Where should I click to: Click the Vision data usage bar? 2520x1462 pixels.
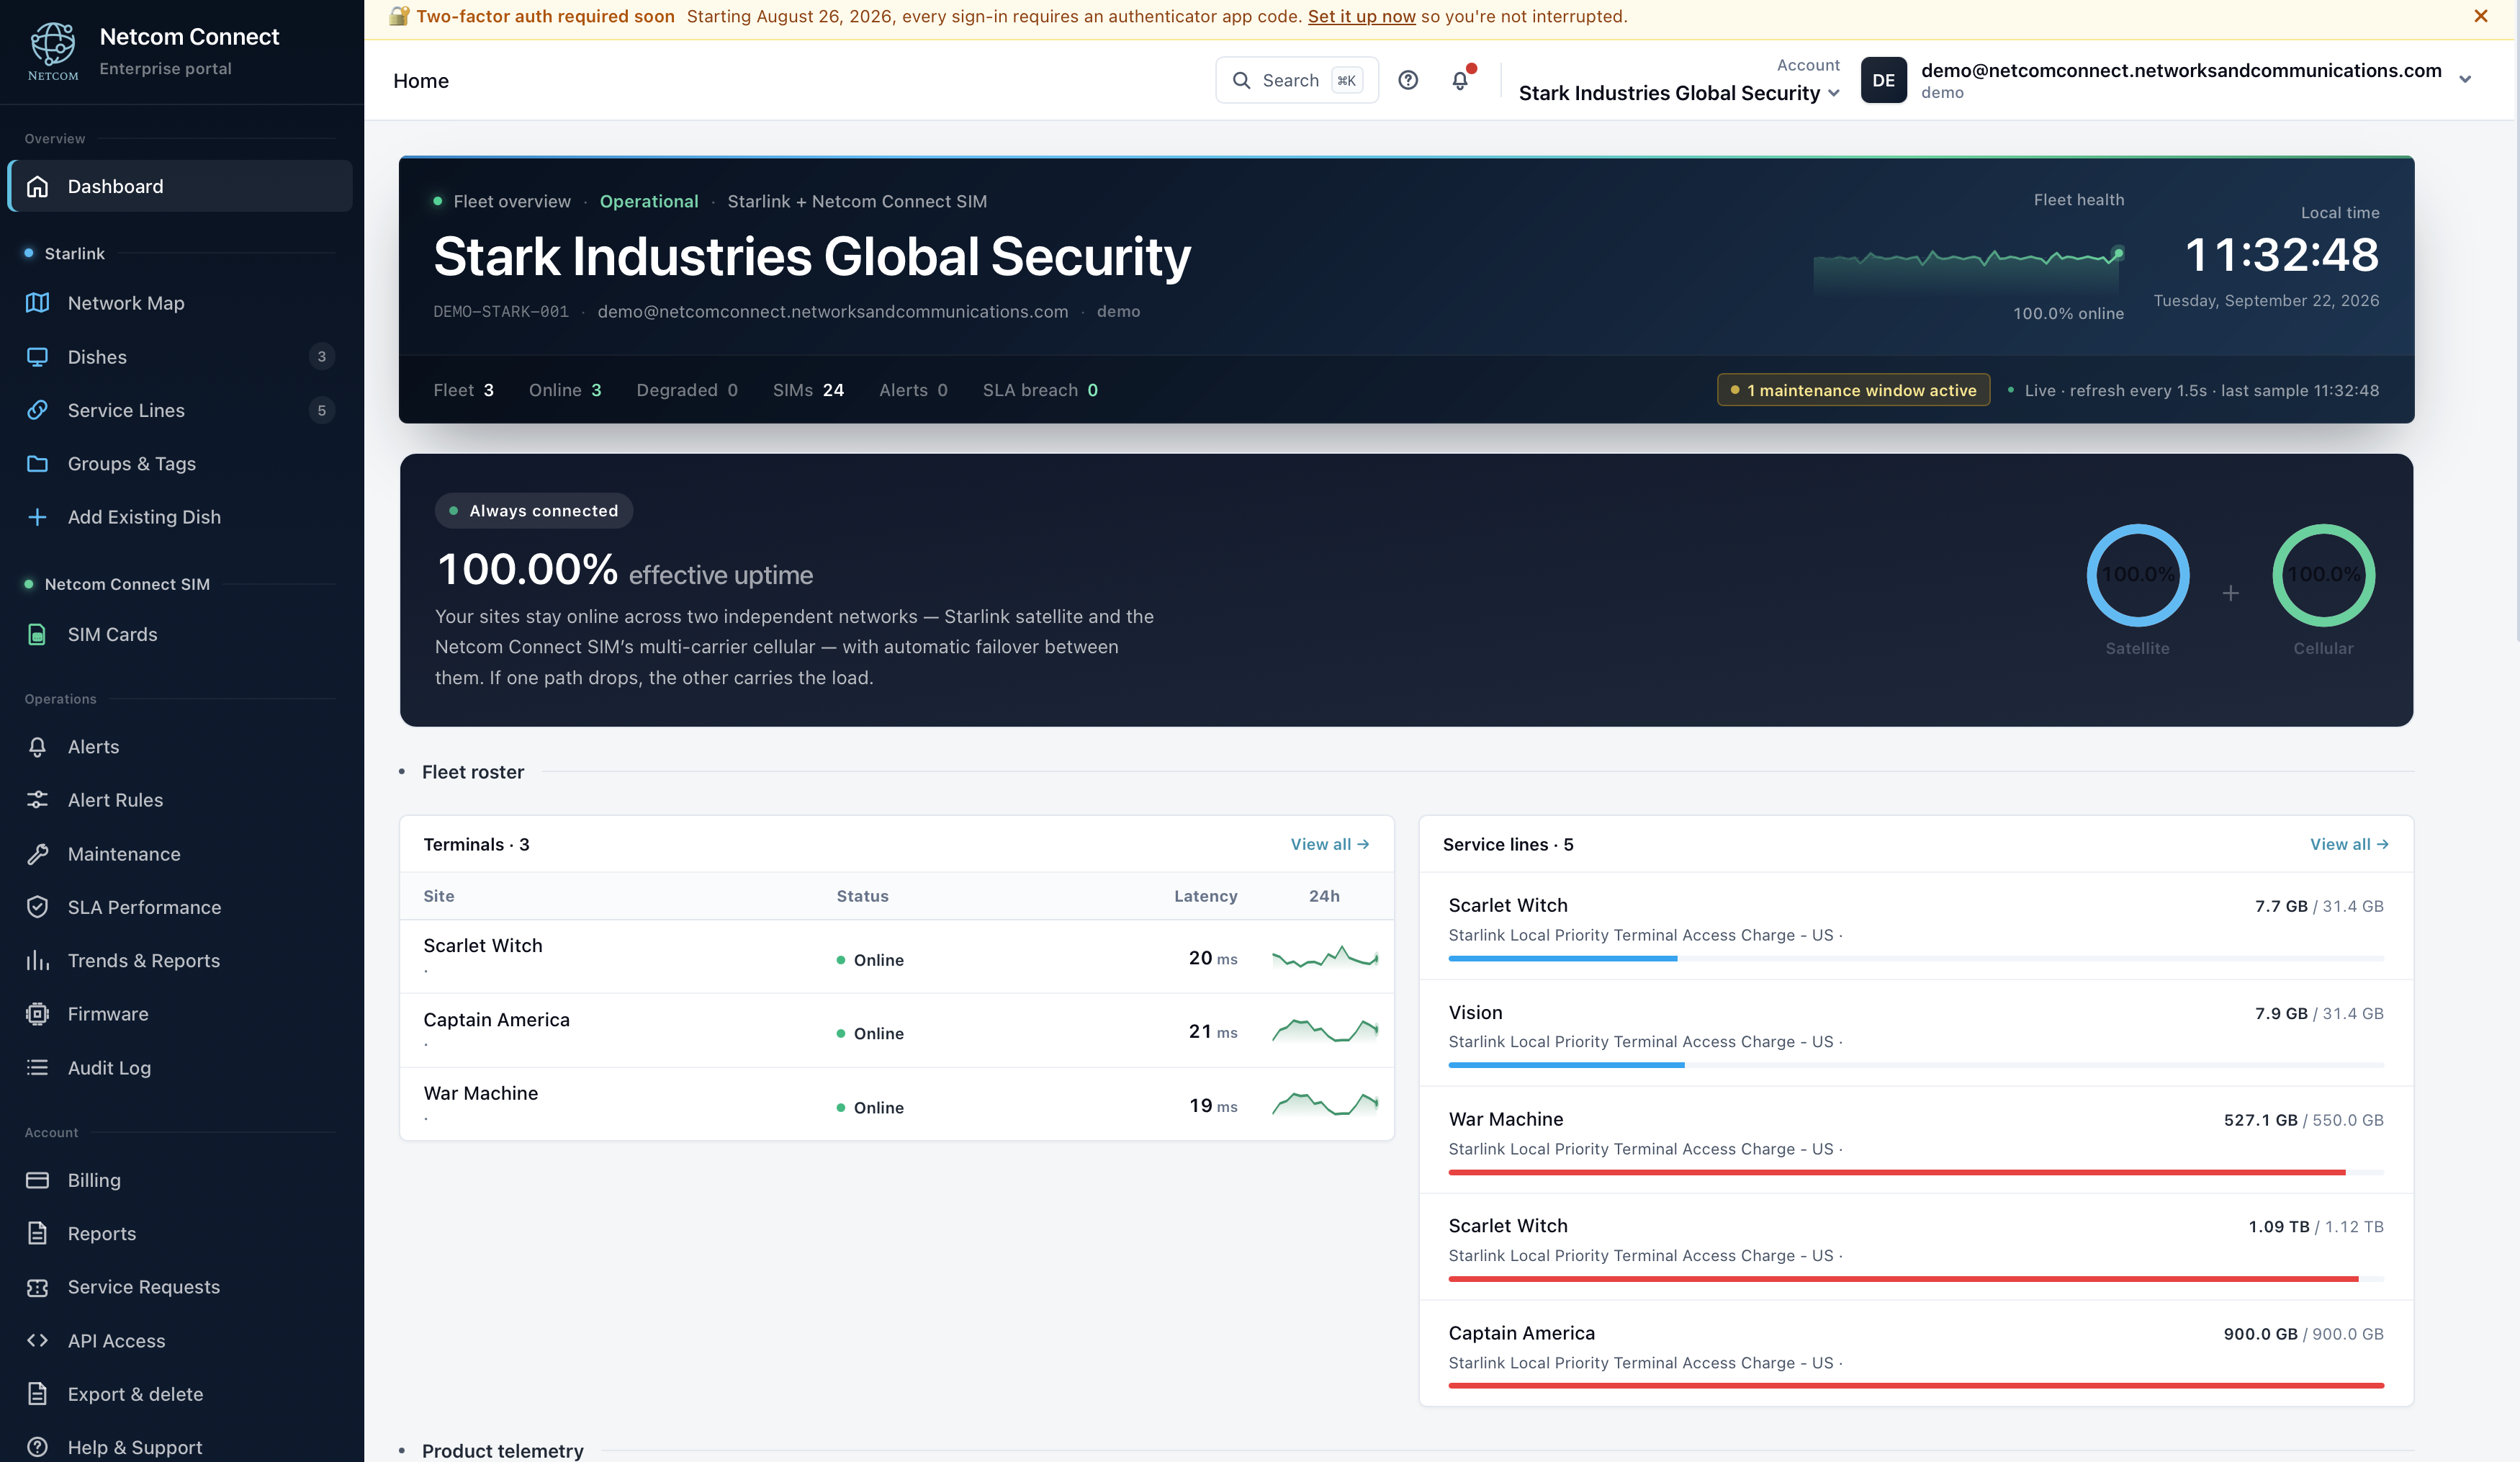click(x=1916, y=1065)
